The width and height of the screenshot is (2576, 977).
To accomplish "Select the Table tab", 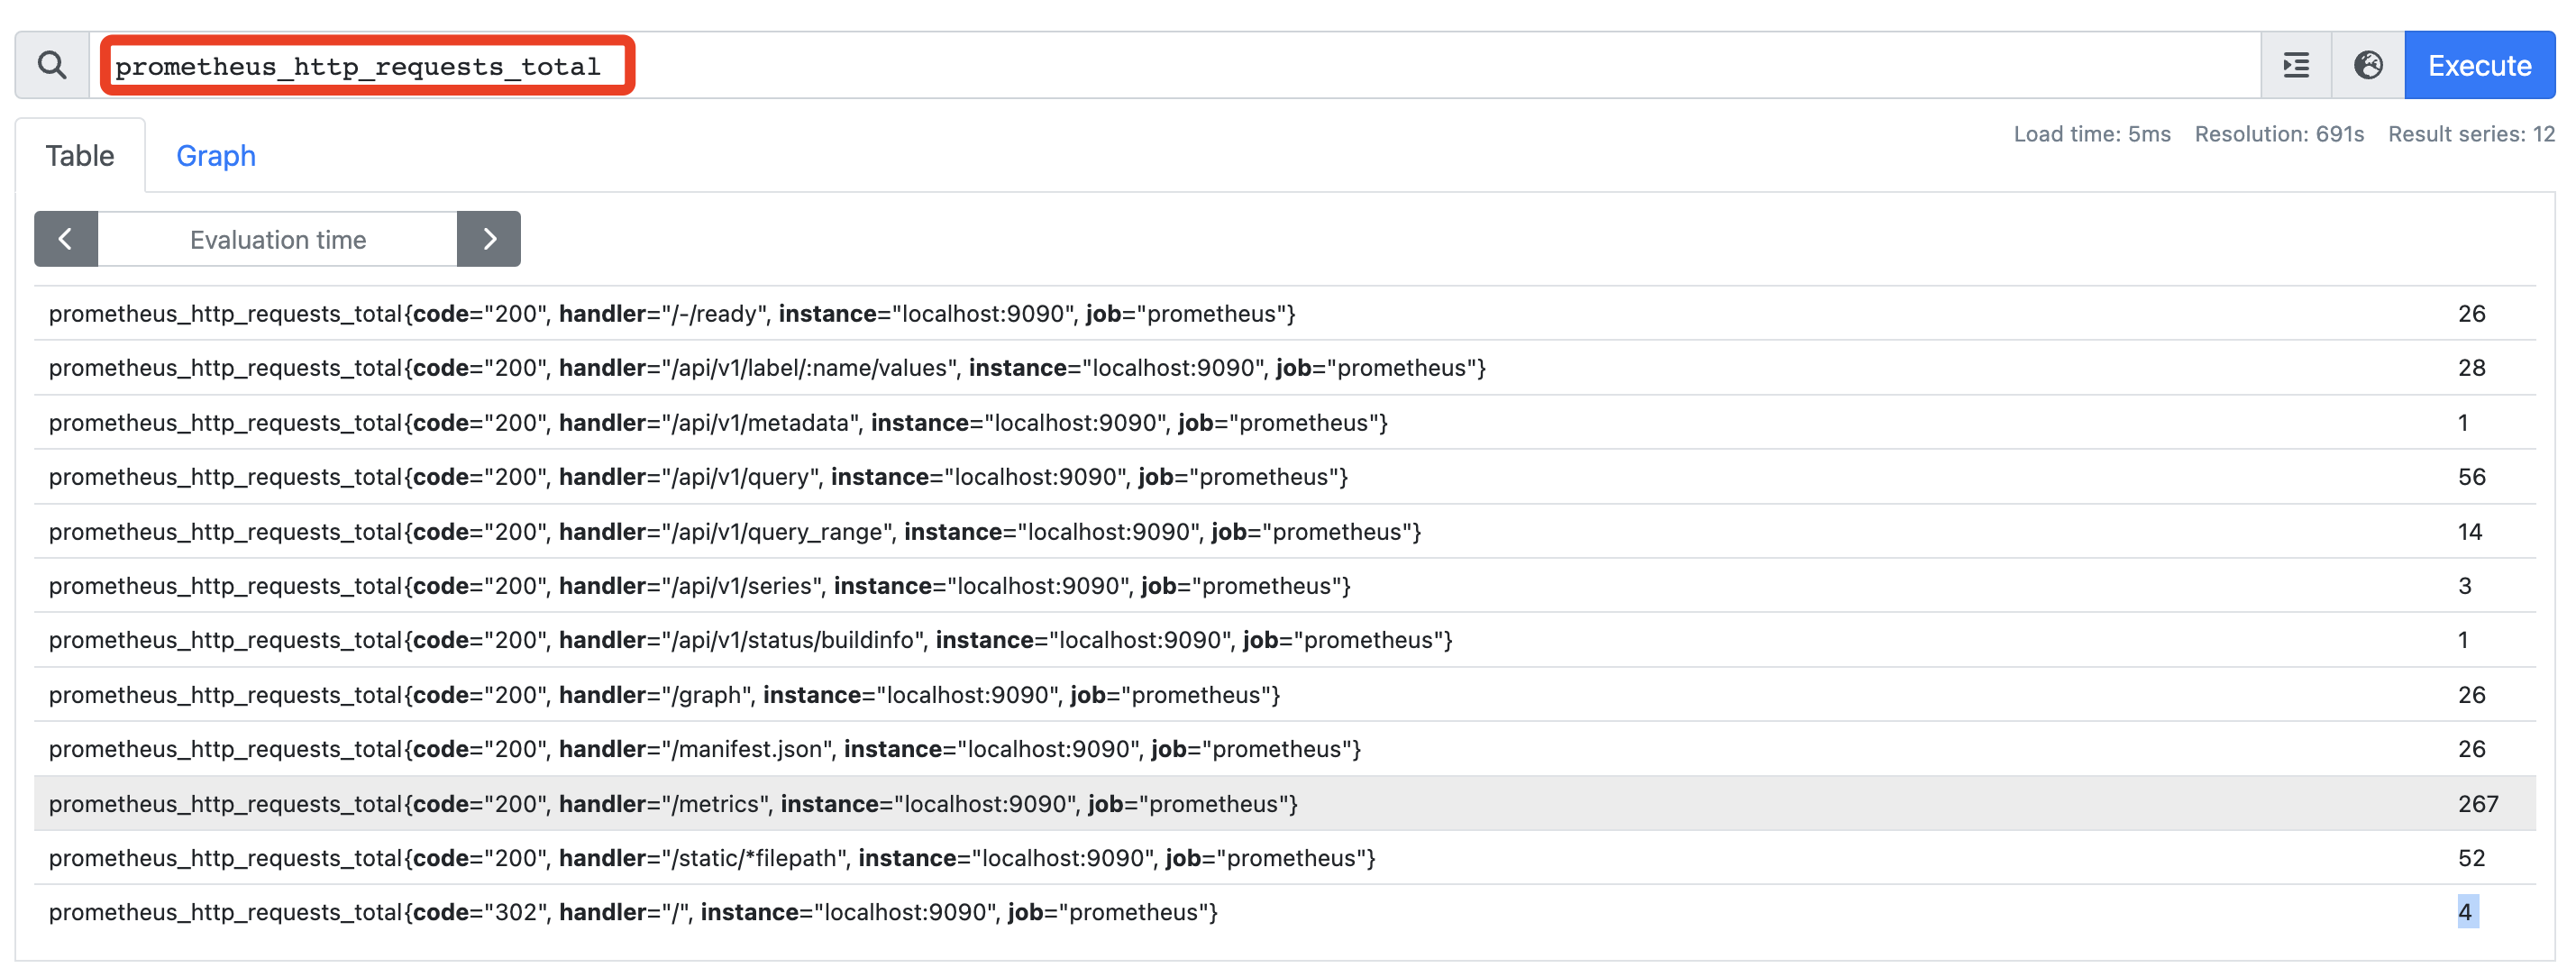I will coord(80,156).
